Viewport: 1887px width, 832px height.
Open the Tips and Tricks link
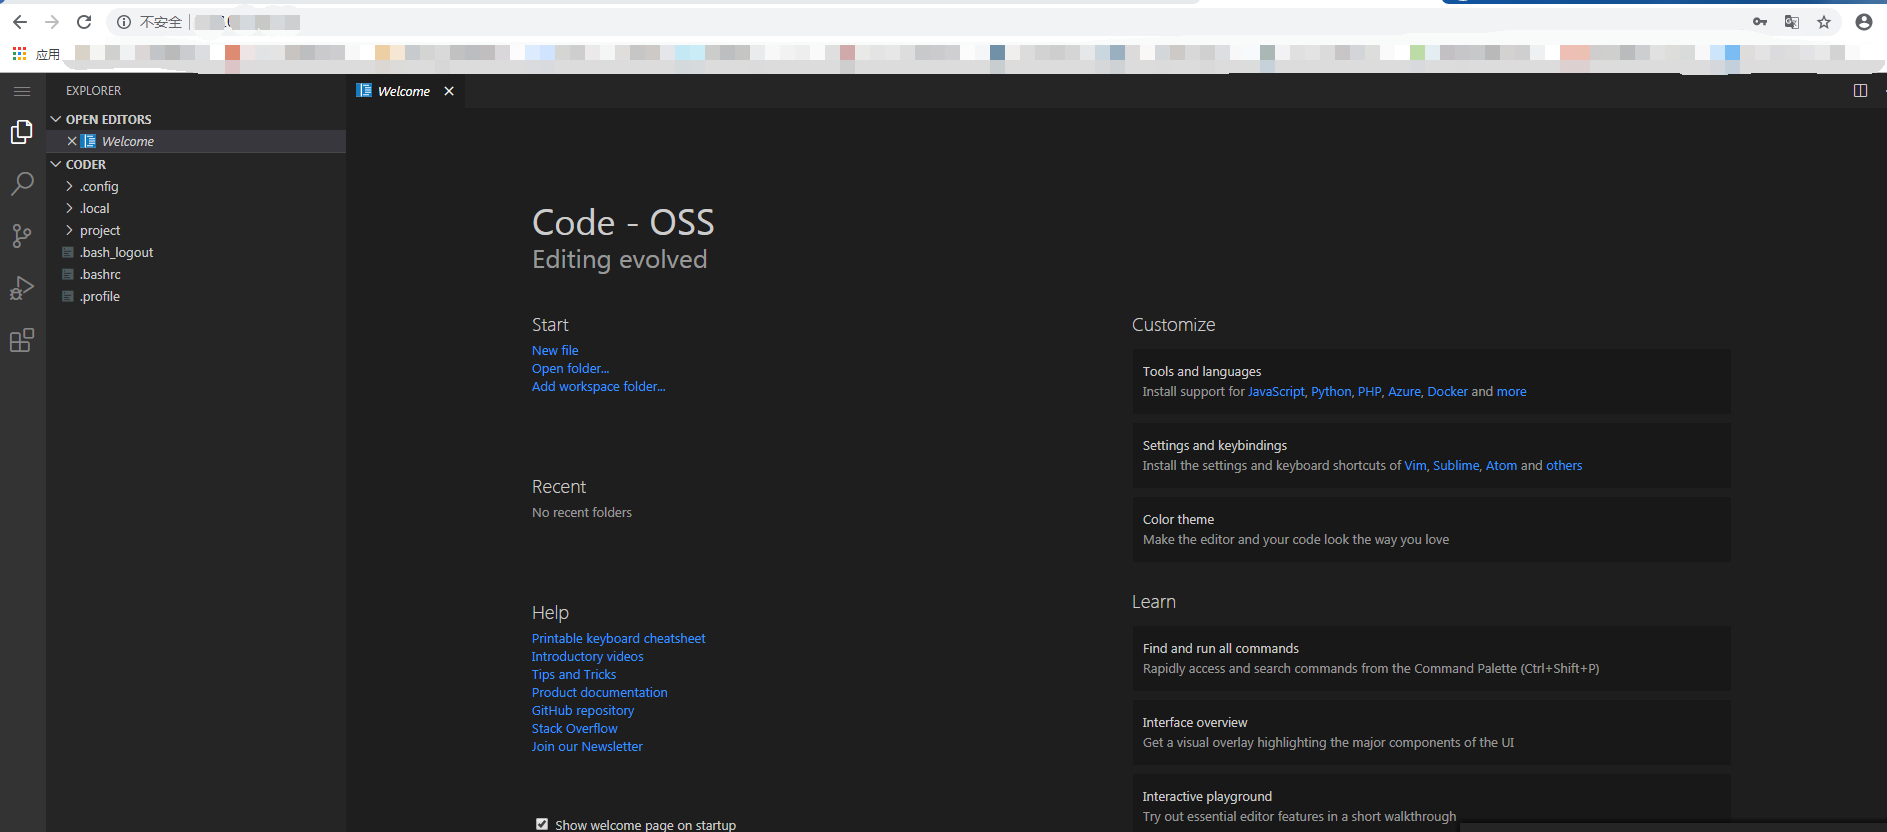[x=574, y=675]
